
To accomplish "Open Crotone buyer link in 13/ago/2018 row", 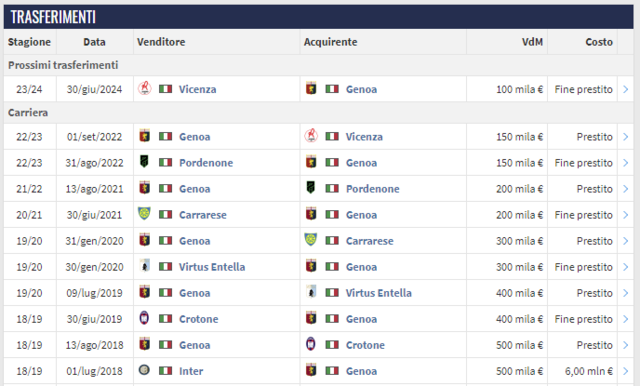I will pyautogui.click(x=365, y=345).
